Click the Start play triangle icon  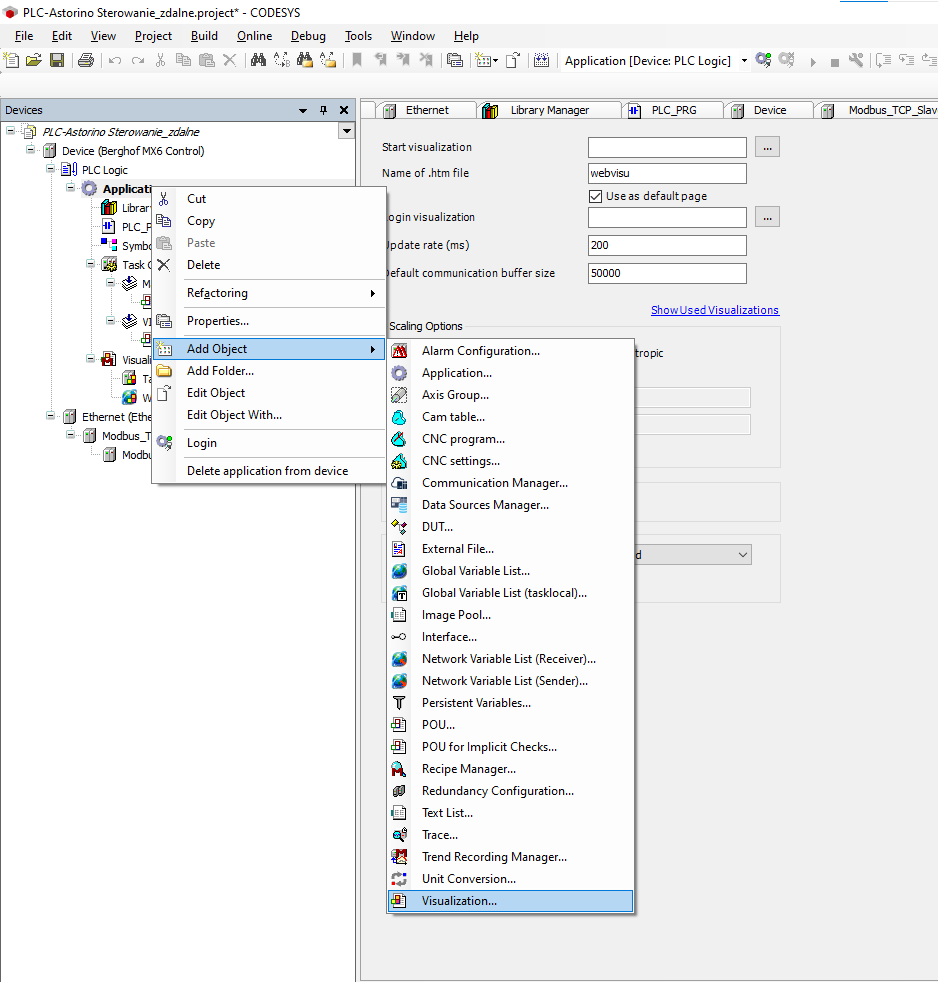point(813,62)
